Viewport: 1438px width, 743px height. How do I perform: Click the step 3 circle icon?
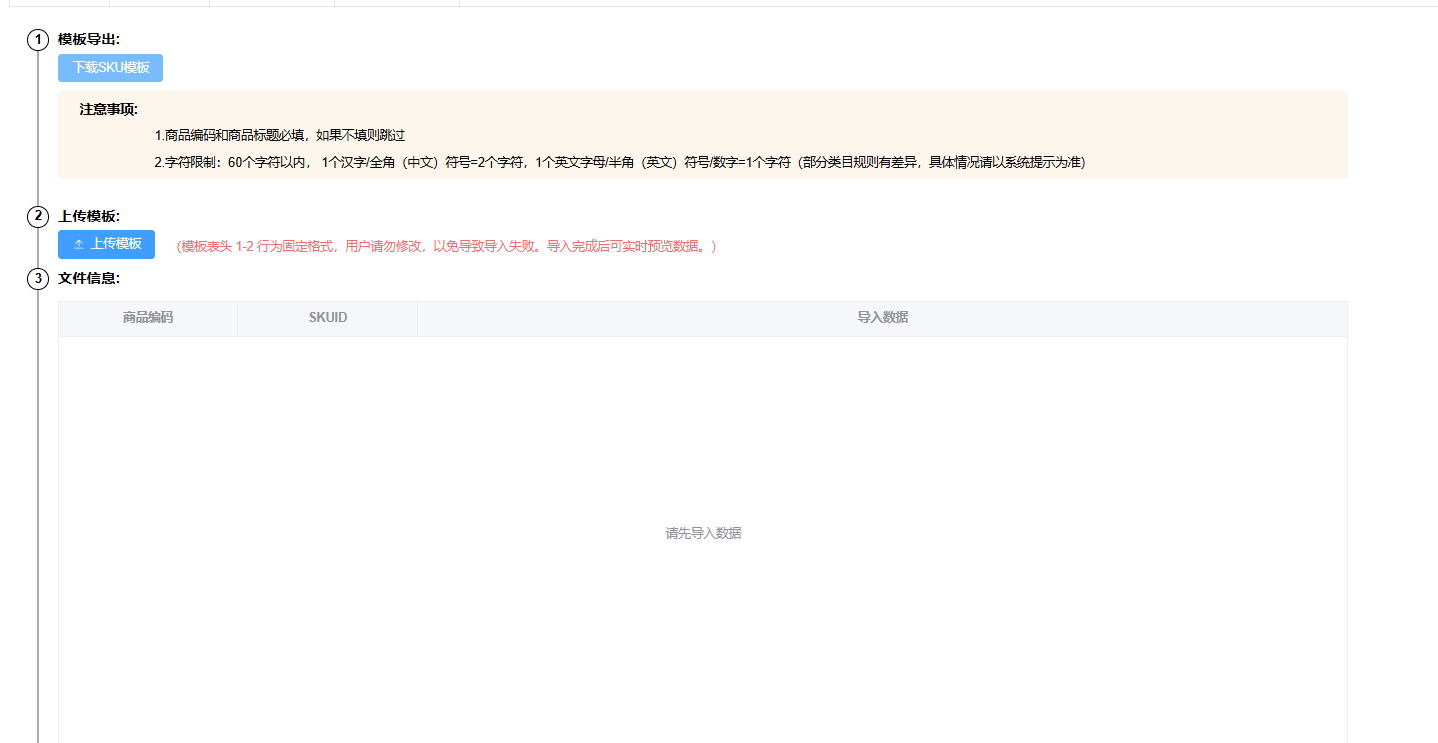pos(38,279)
